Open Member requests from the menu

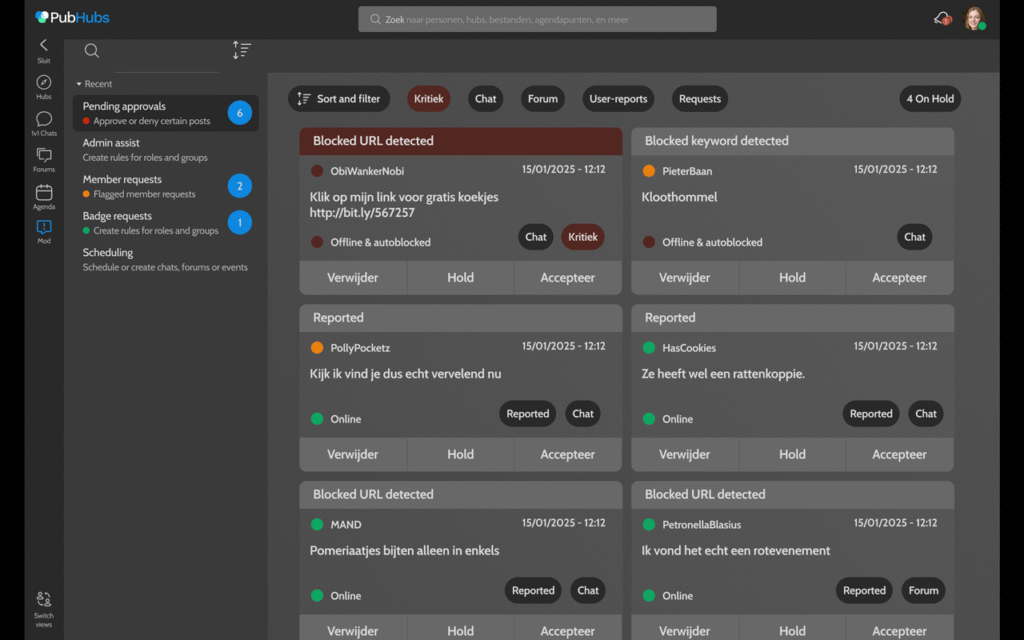[x=140, y=186]
